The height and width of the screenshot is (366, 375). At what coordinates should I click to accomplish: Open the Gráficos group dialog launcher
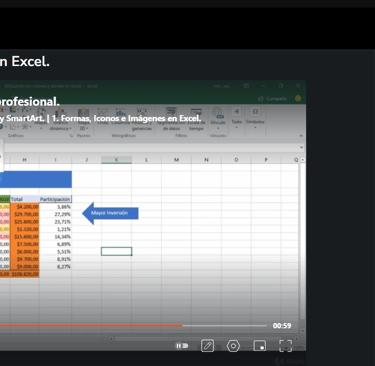pyautogui.click(x=71, y=136)
